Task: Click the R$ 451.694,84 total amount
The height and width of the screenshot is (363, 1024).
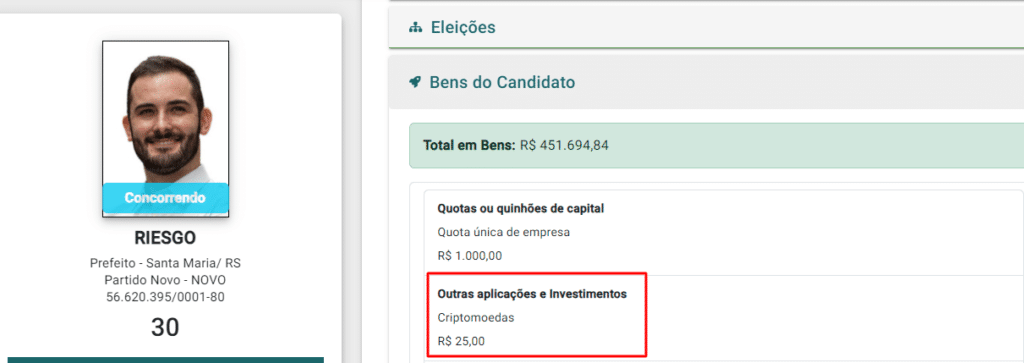Action: pos(564,145)
